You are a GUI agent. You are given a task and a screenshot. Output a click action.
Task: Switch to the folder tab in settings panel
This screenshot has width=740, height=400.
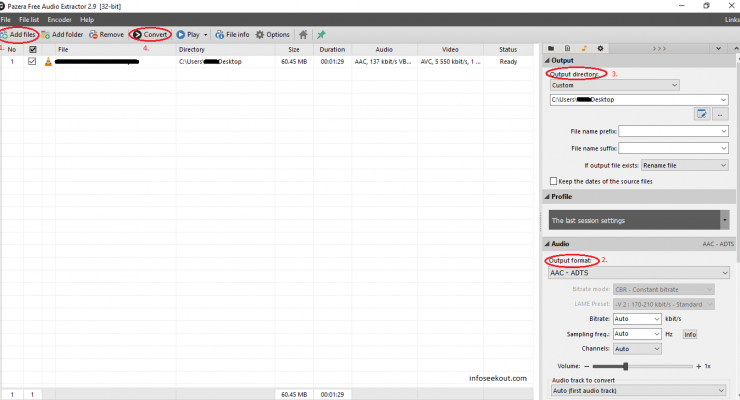tap(551, 49)
